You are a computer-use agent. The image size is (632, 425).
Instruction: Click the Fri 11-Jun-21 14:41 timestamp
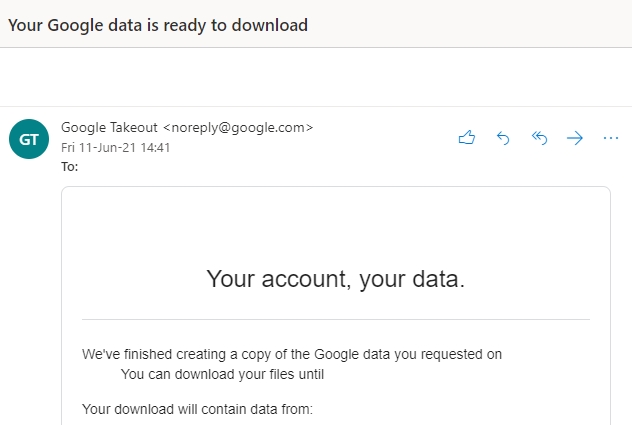(115, 148)
